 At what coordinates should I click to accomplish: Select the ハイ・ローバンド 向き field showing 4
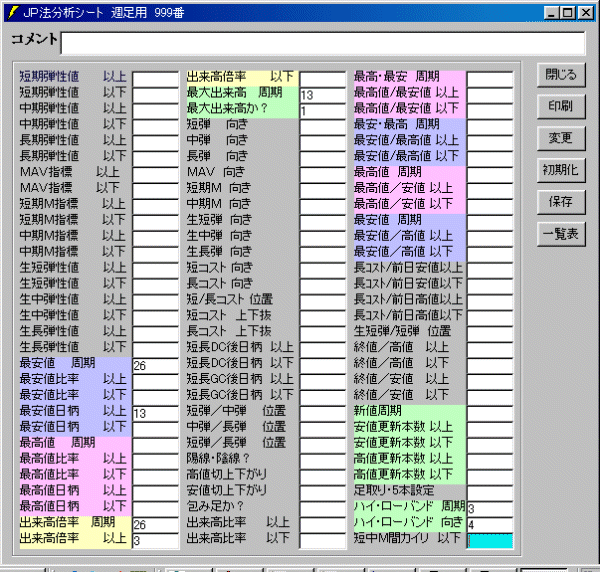coord(490,525)
